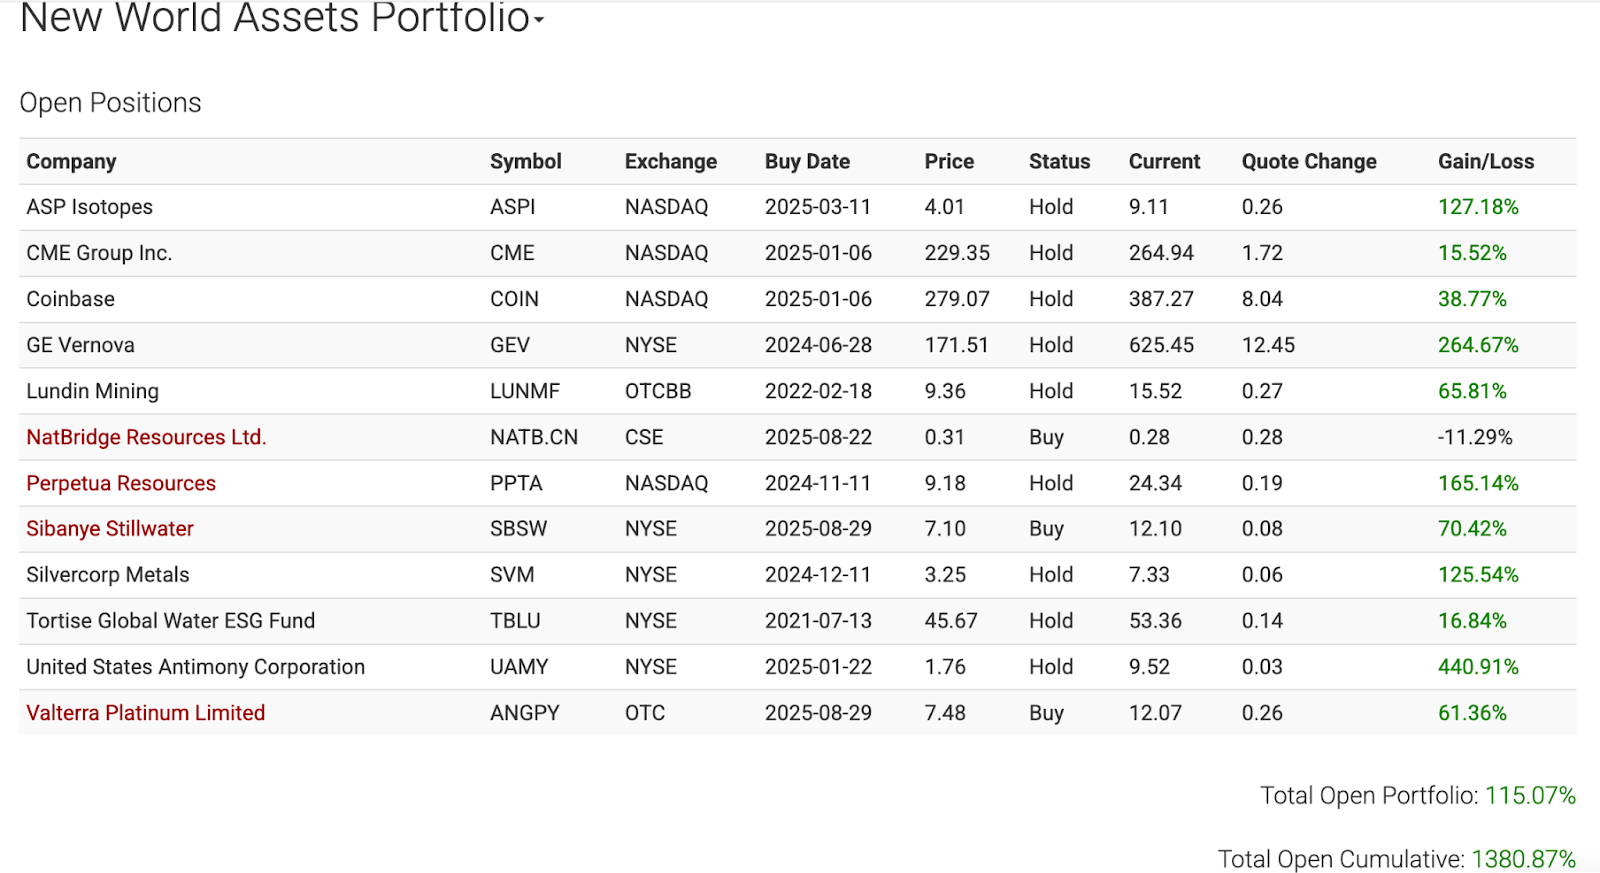The image size is (1600, 873).
Task: Select the ASP Isotopes row name
Action: (x=90, y=207)
